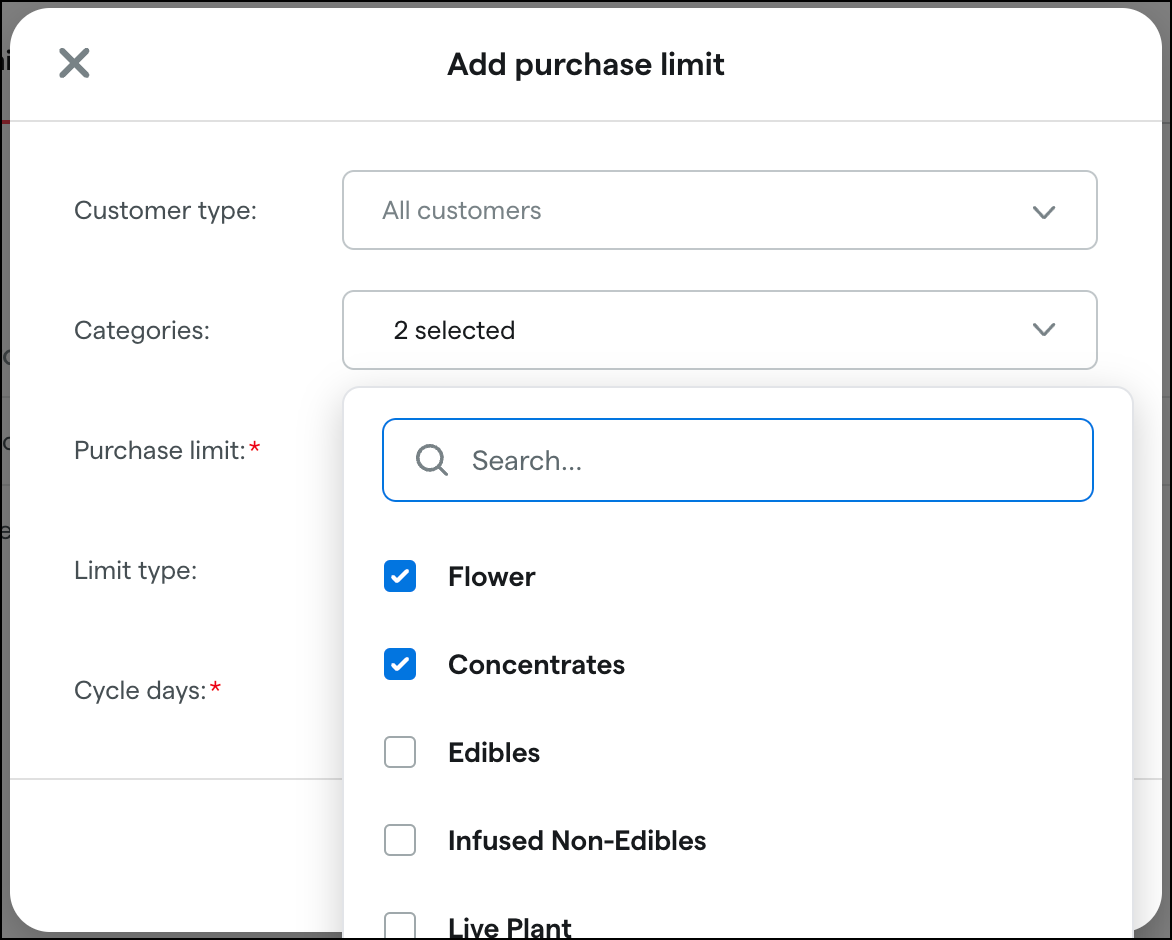Select the Edibles category label

click(494, 752)
